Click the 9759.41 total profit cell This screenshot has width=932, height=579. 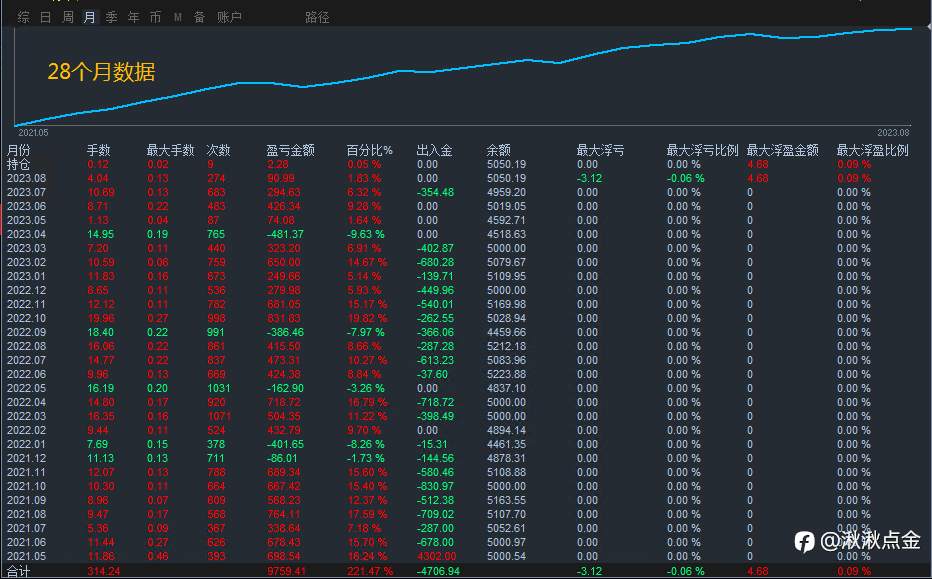pos(286,571)
